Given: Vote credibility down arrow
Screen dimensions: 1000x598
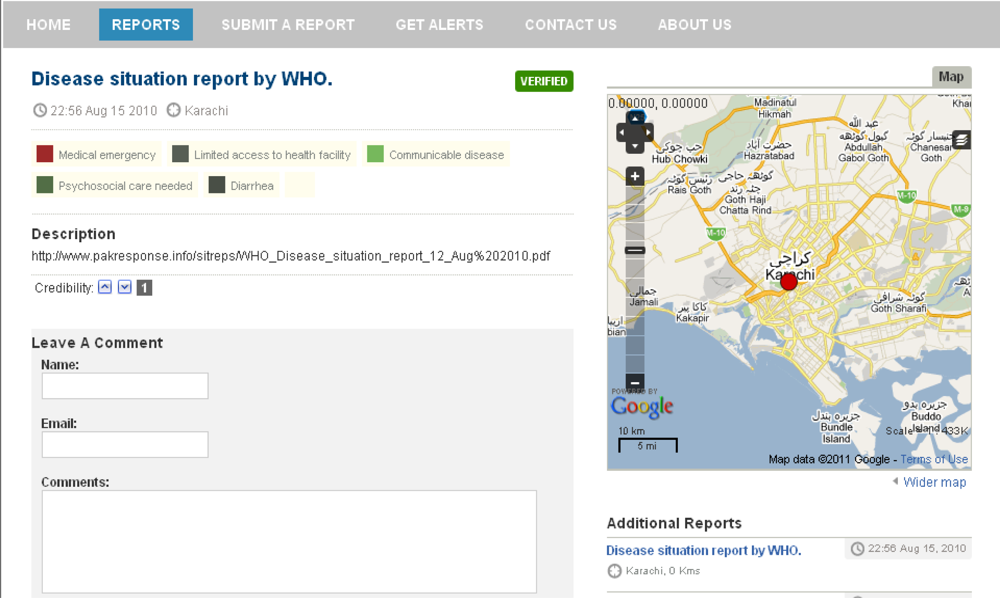Looking at the screenshot, I should pos(124,288).
